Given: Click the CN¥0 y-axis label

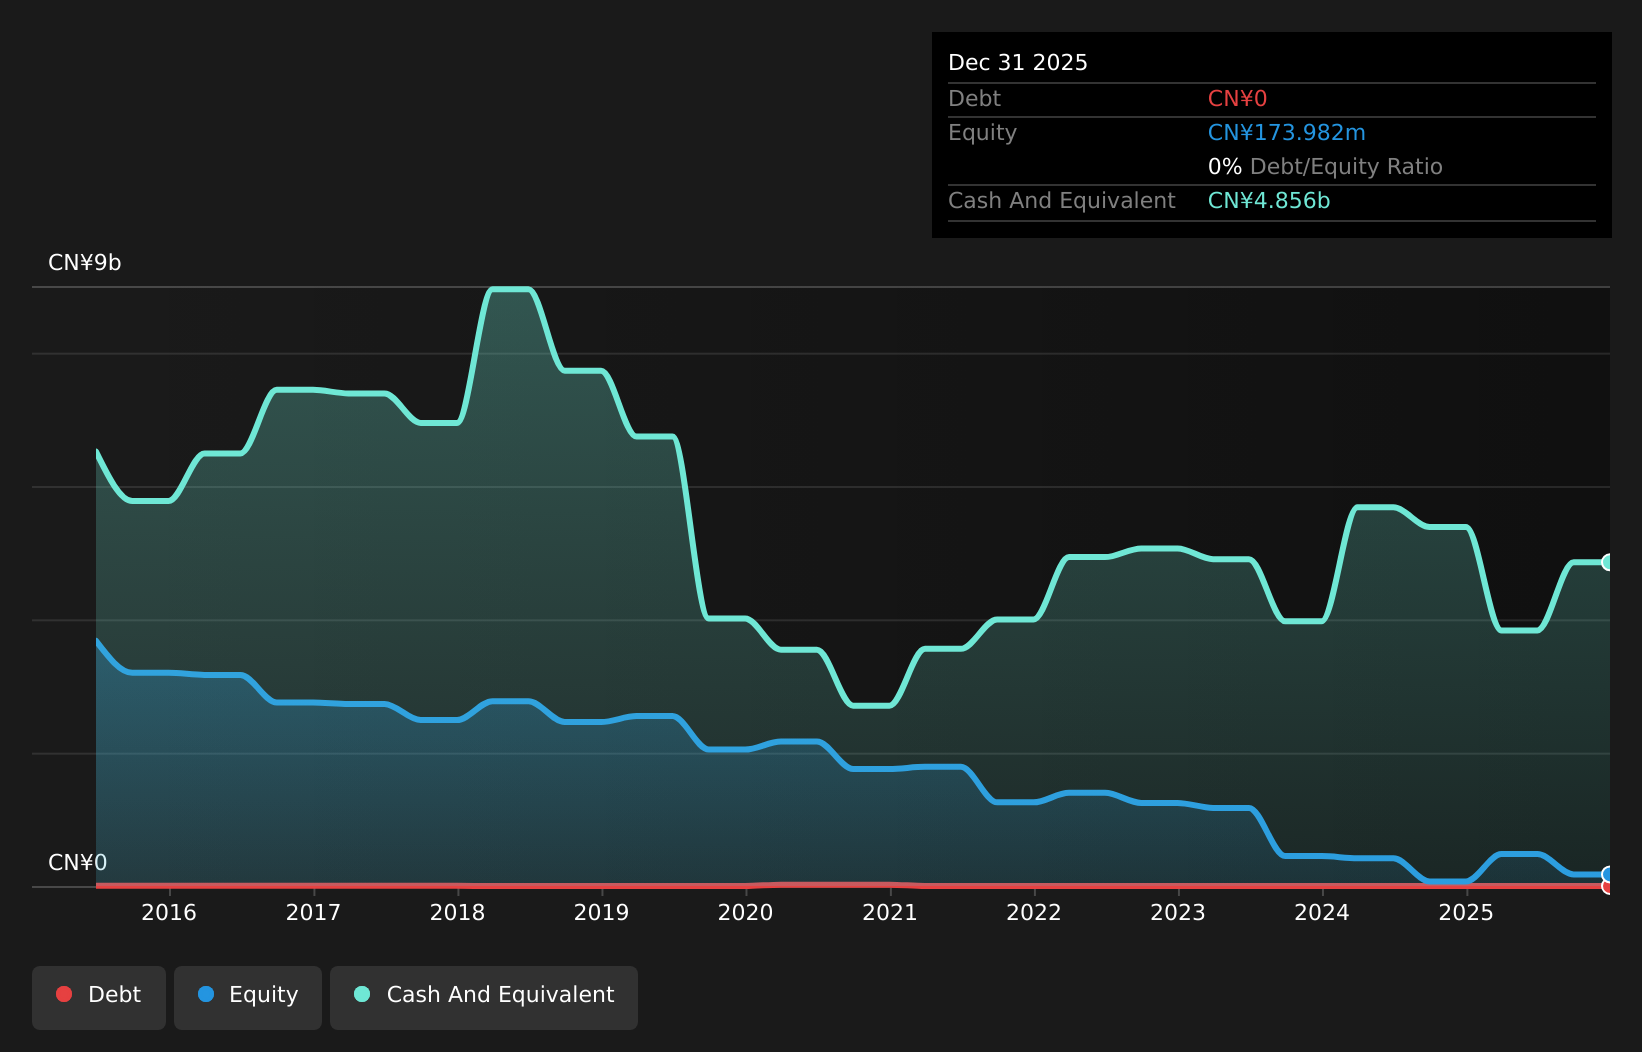Looking at the screenshot, I should pos(78,863).
